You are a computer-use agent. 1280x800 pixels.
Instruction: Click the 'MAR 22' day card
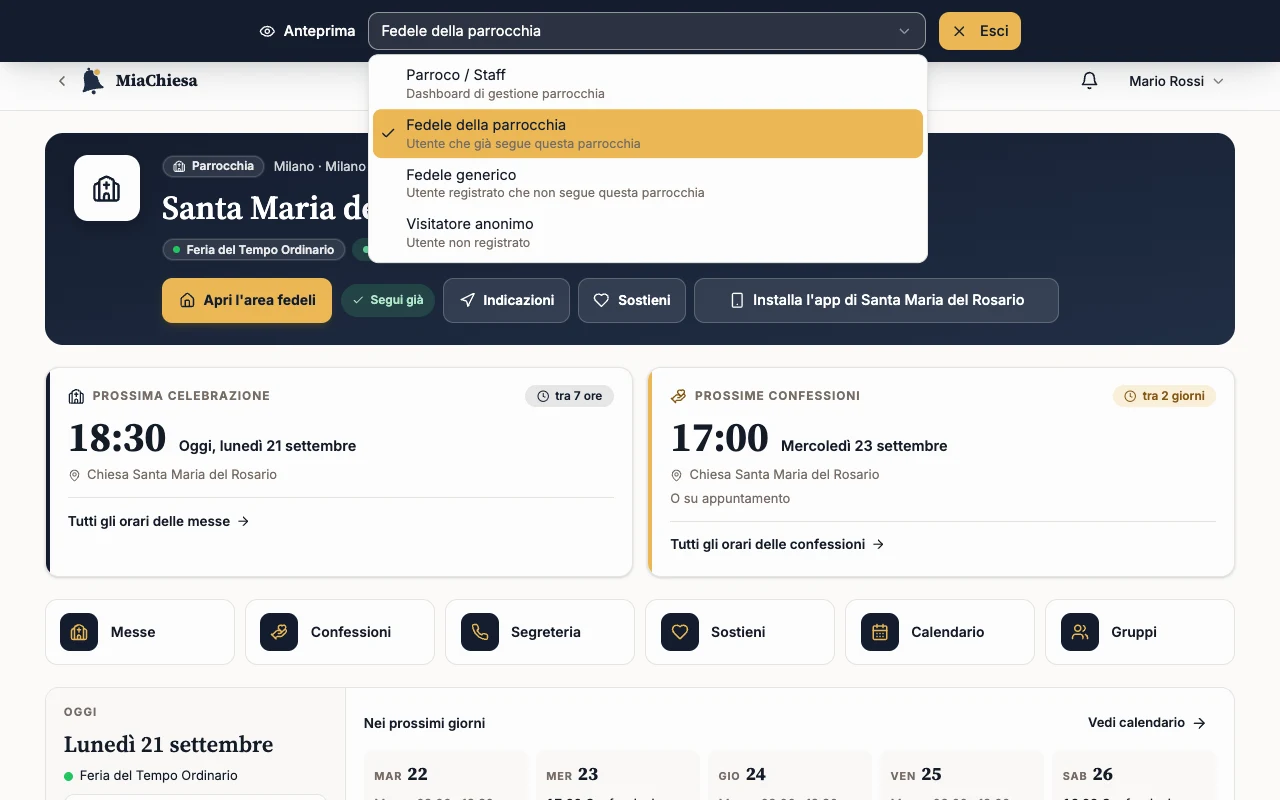tap(446, 776)
